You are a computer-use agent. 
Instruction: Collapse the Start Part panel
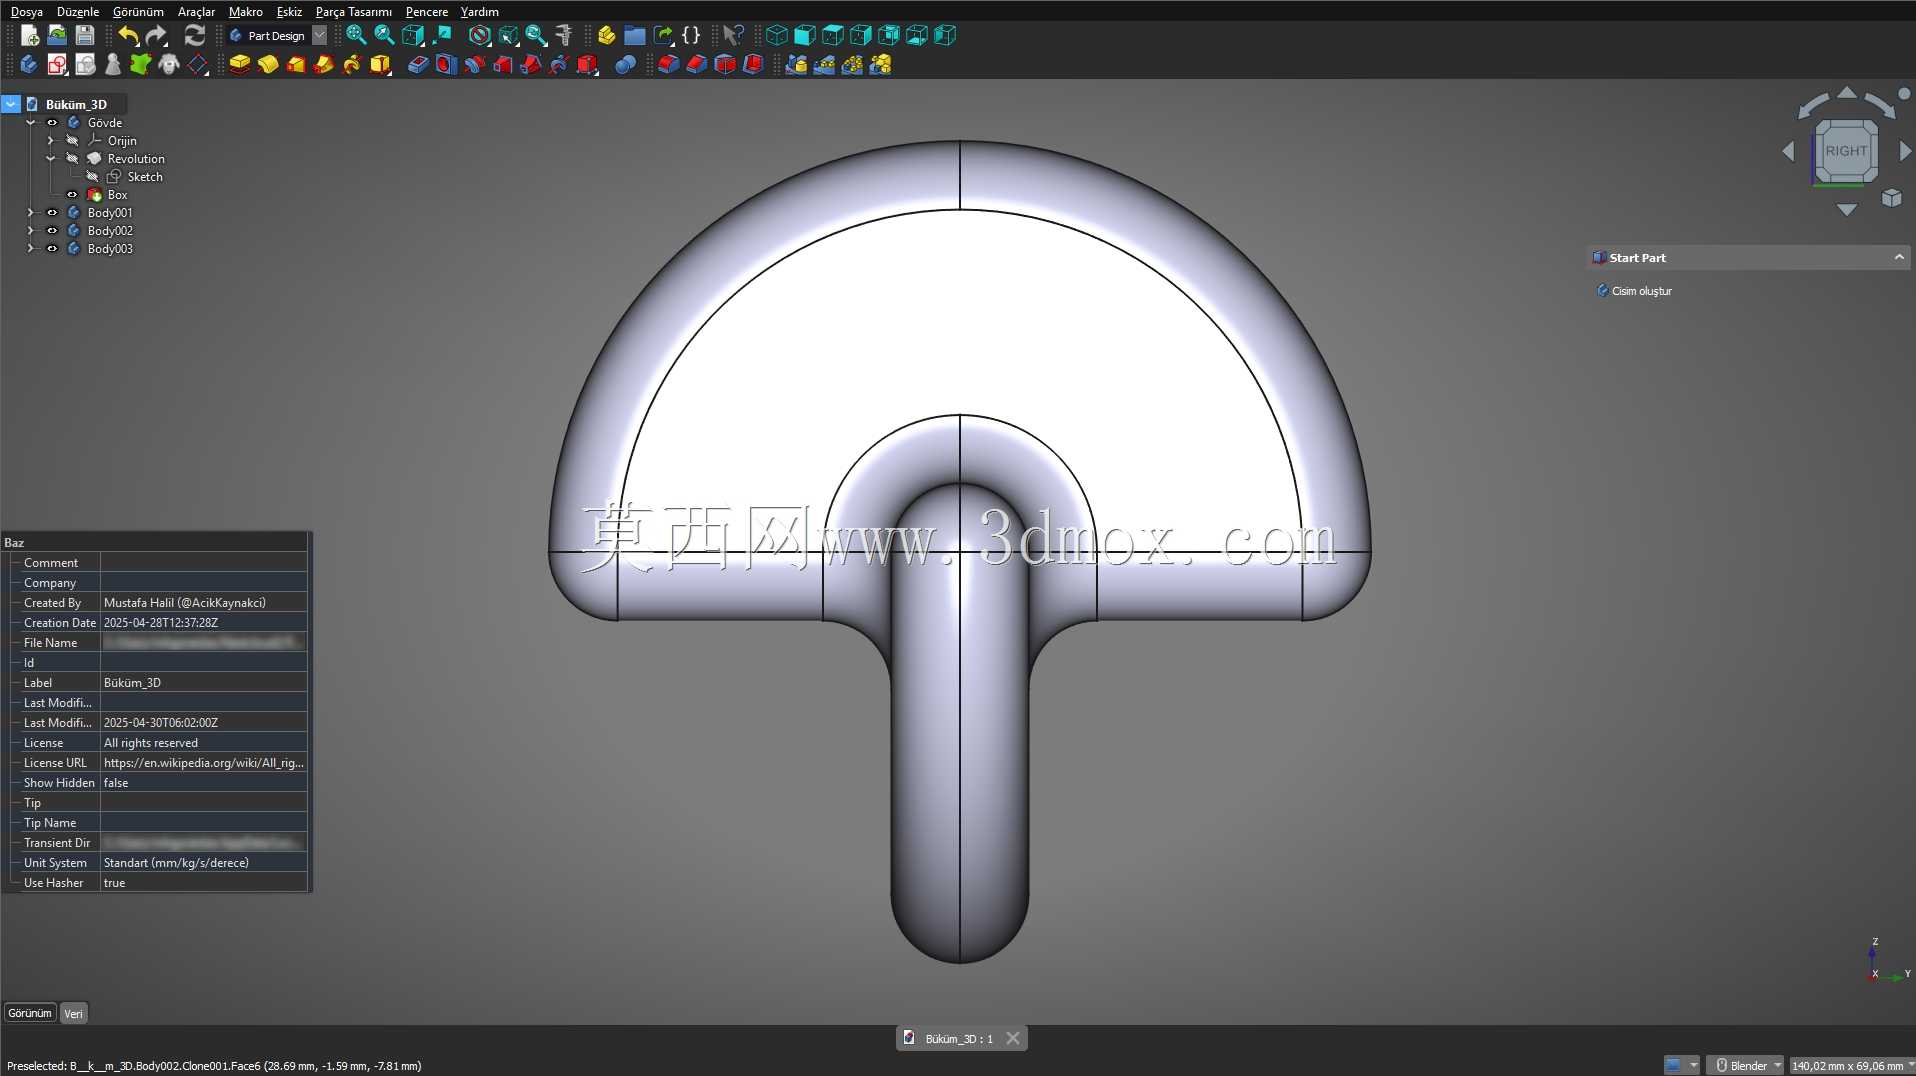[x=1898, y=258]
